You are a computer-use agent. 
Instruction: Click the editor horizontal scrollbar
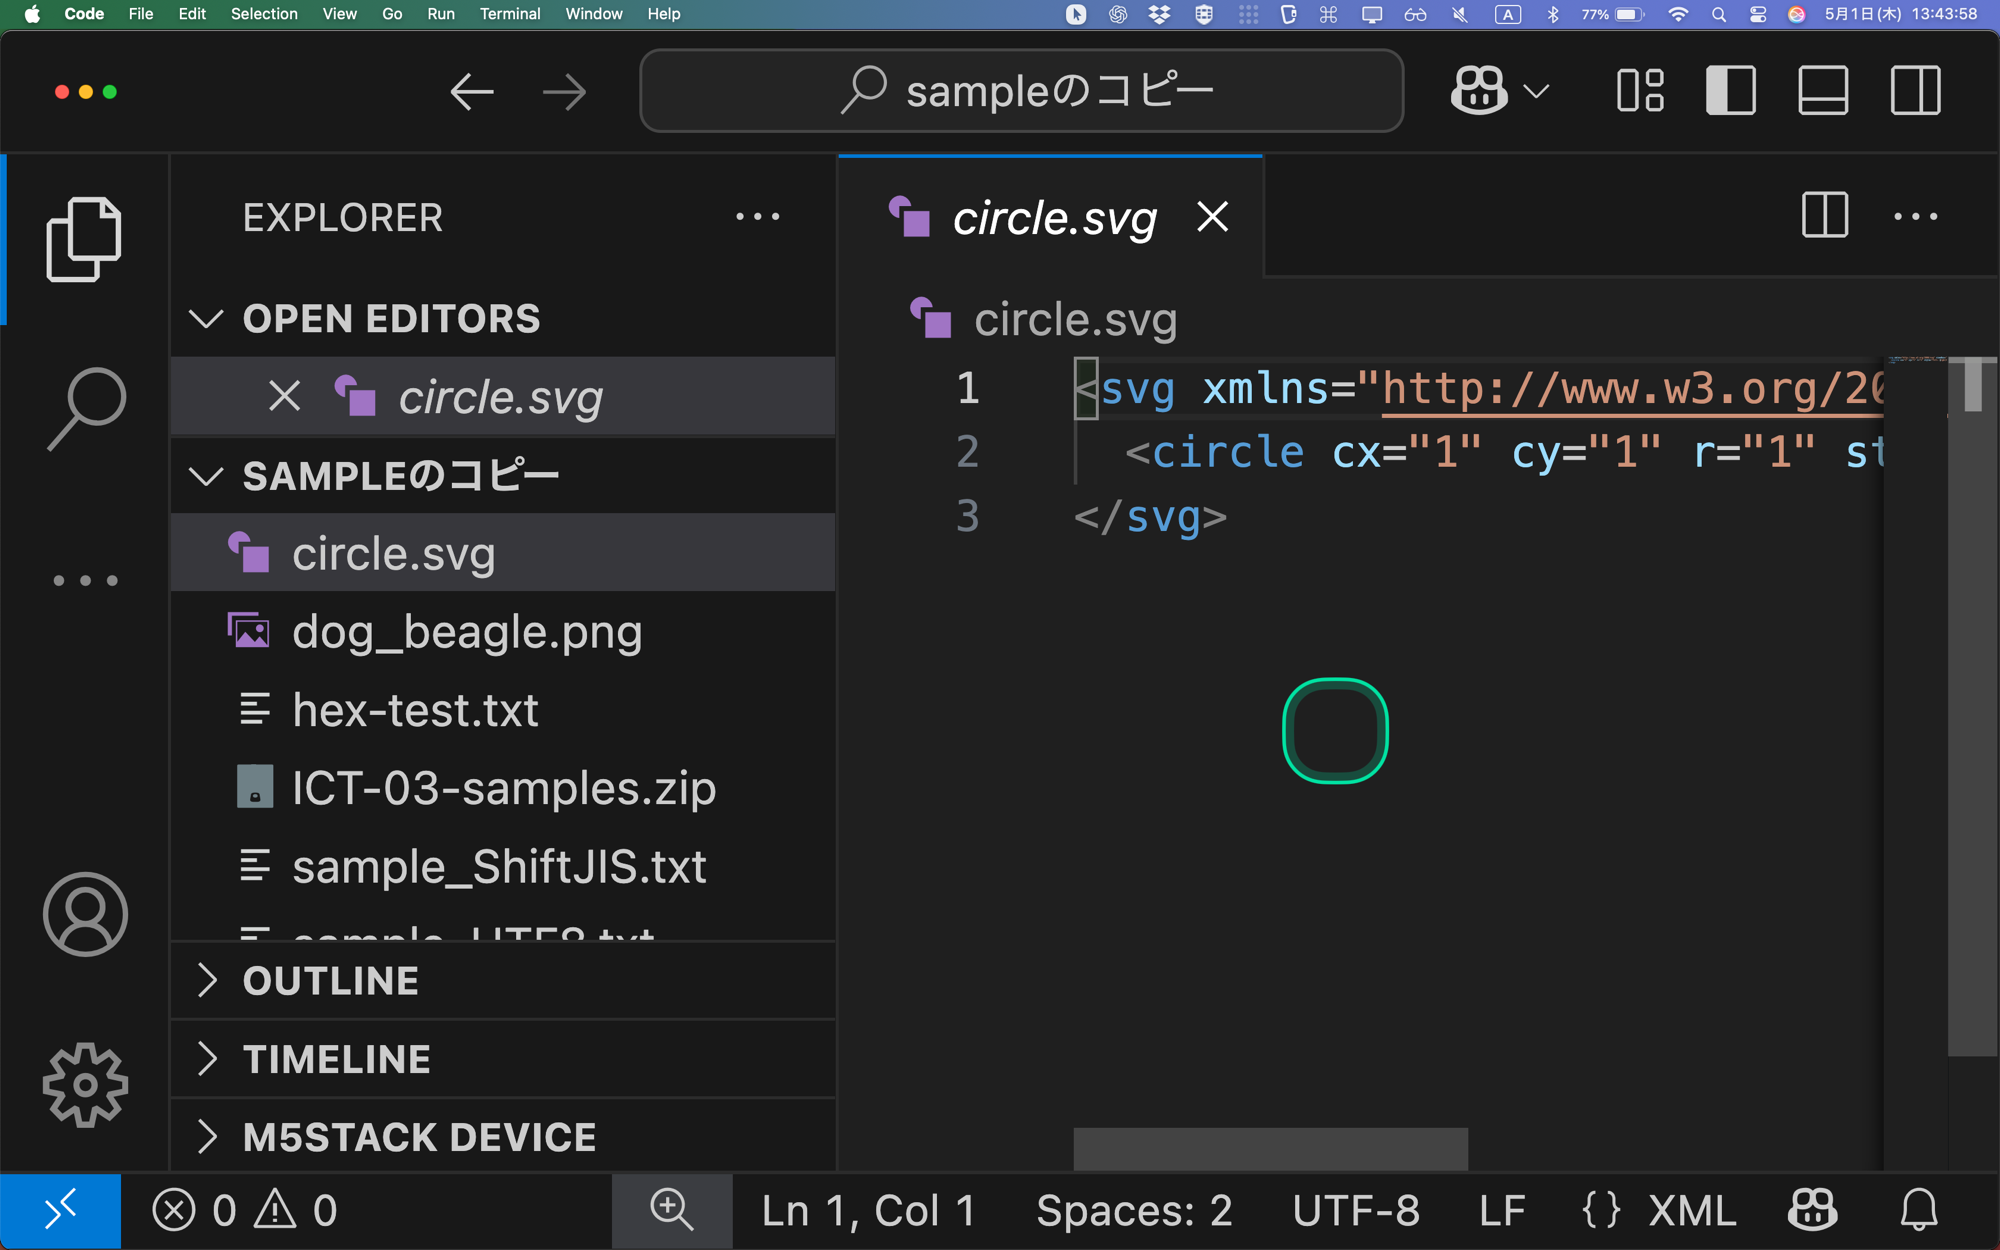1270,1149
